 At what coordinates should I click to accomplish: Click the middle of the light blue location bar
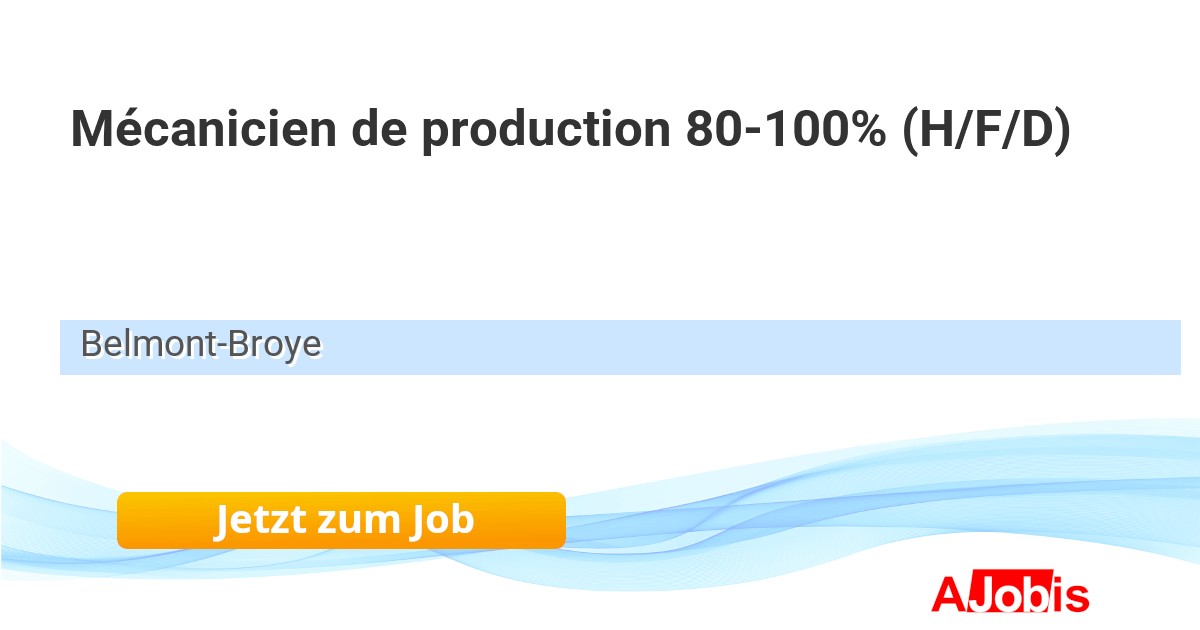pos(620,347)
